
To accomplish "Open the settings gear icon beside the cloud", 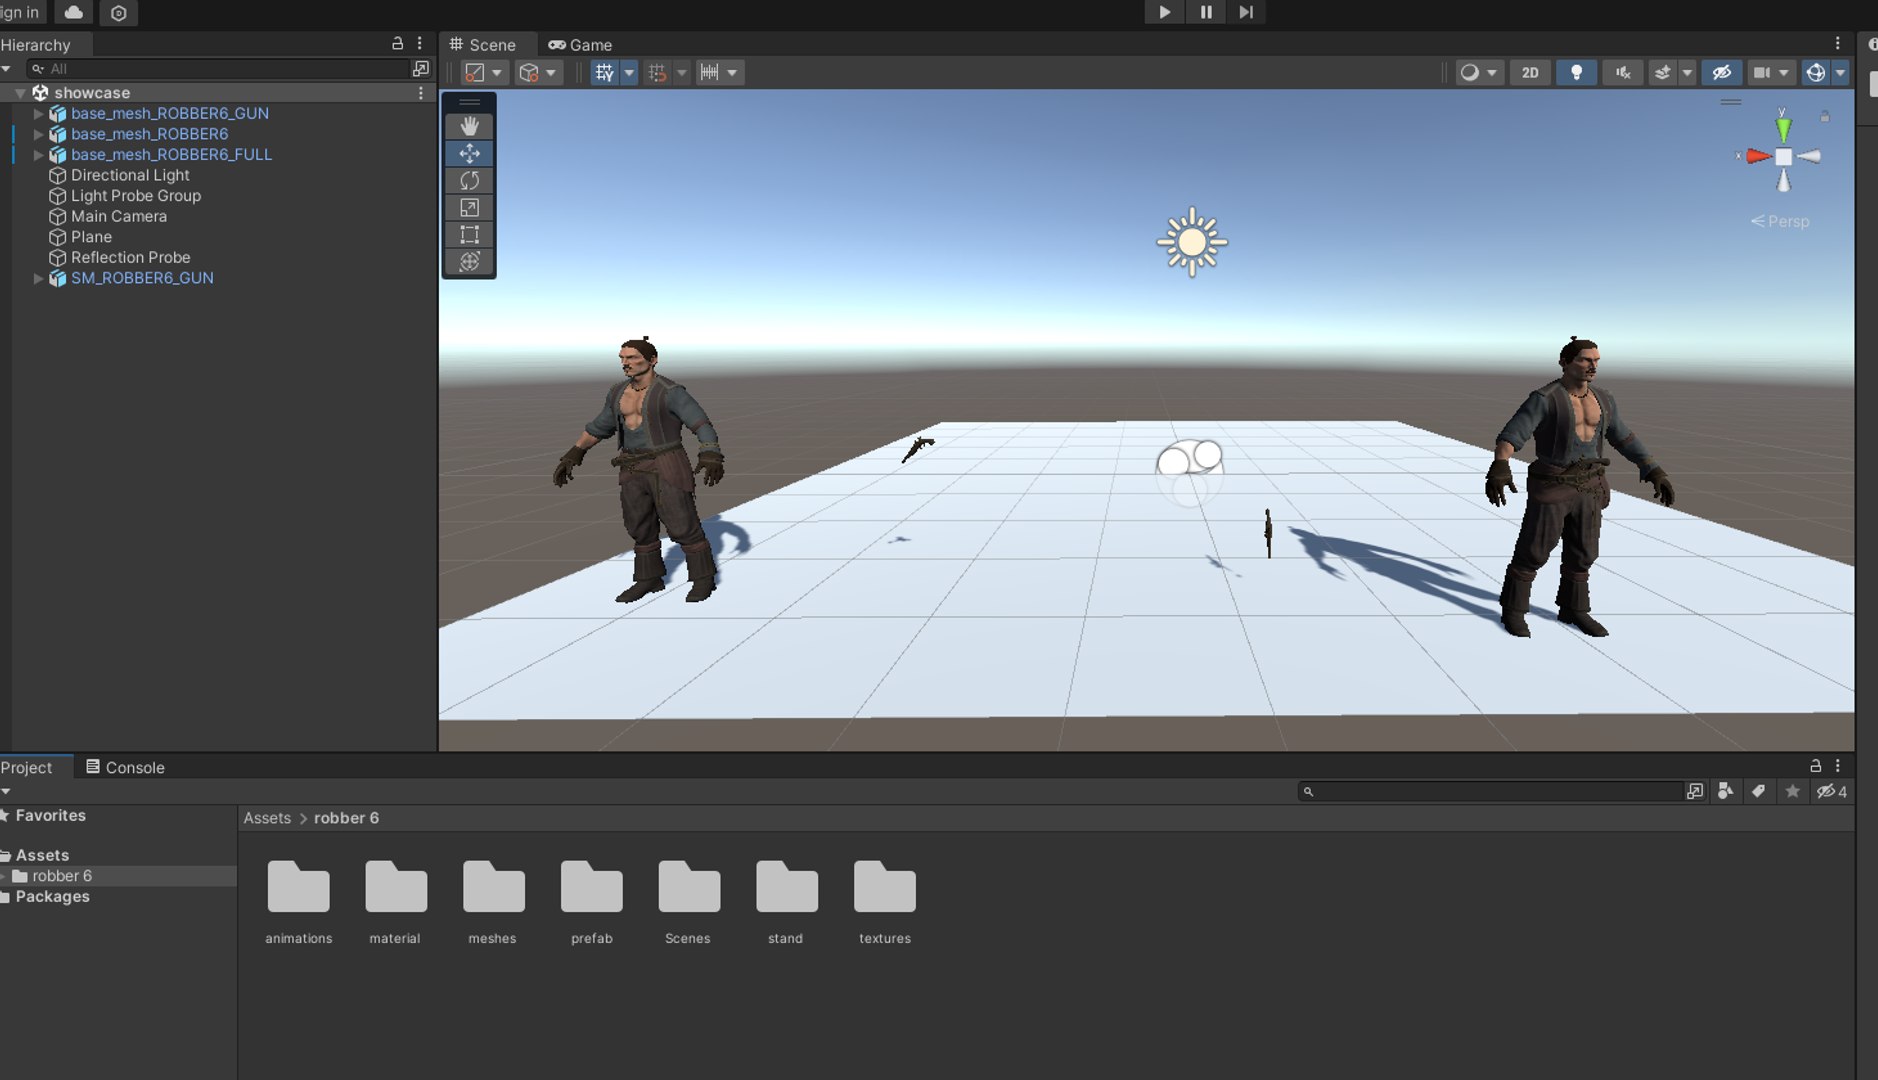I will click(x=118, y=13).
